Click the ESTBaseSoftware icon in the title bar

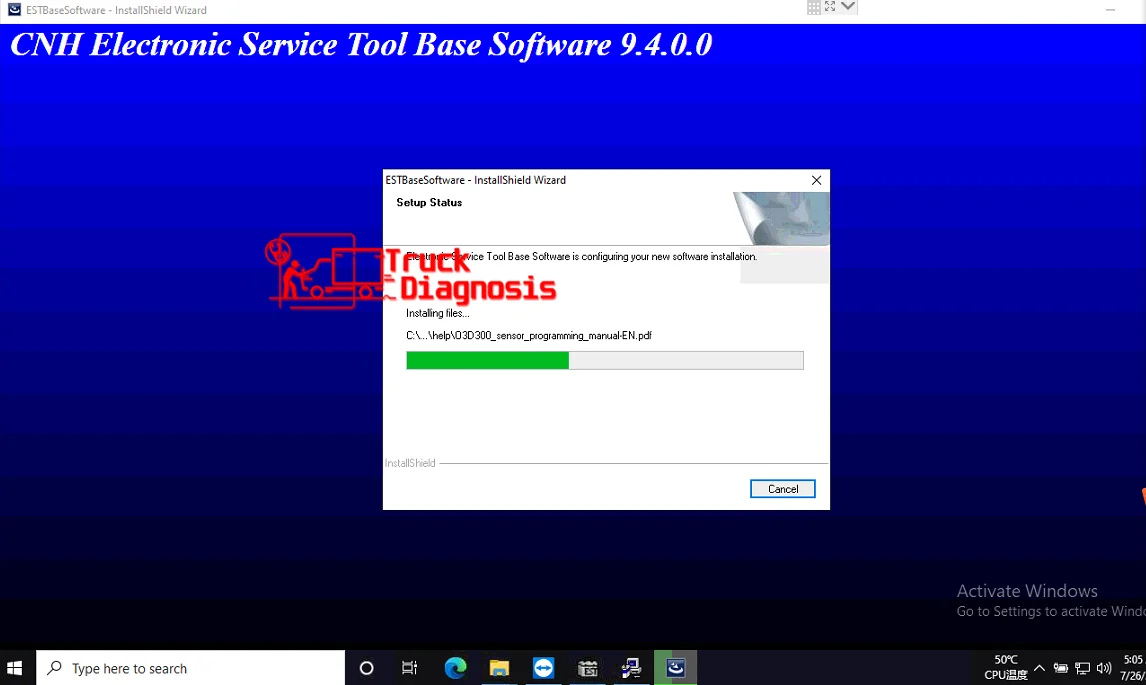coord(14,10)
